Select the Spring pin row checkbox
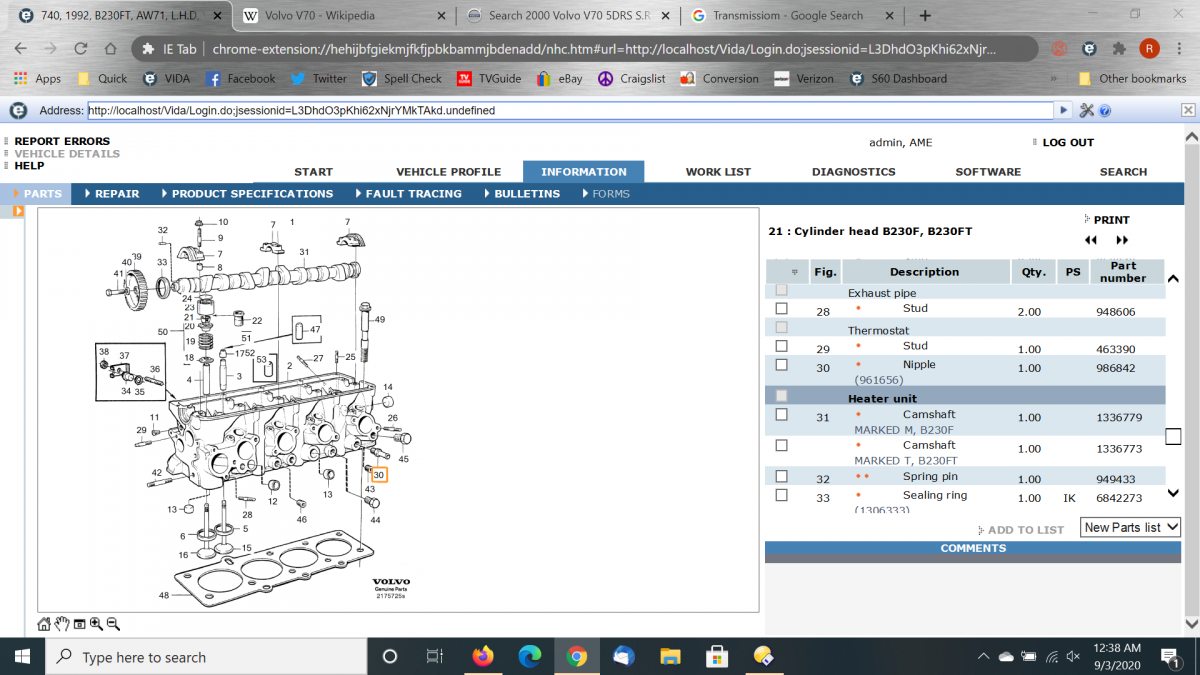 tap(782, 477)
